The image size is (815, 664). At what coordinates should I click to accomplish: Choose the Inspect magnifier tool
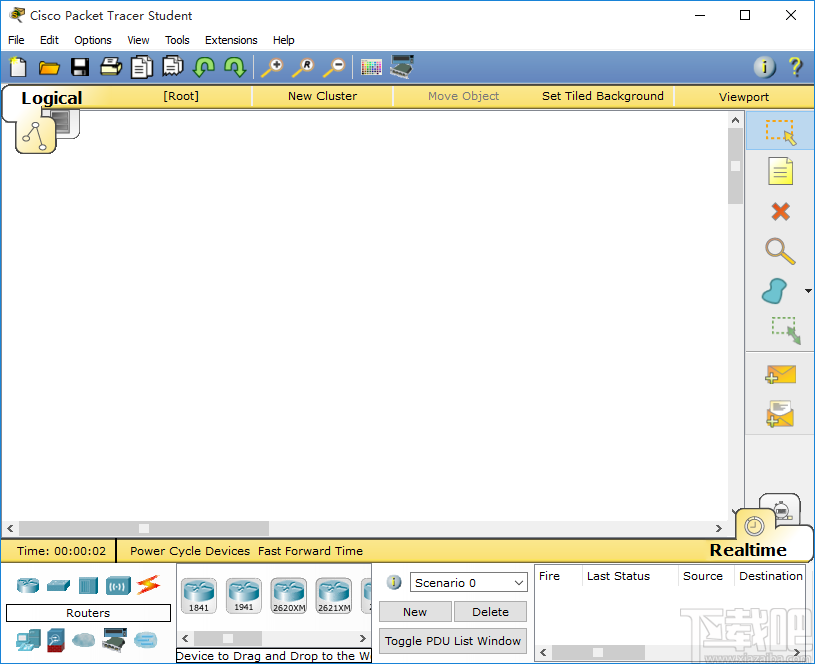click(780, 251)
